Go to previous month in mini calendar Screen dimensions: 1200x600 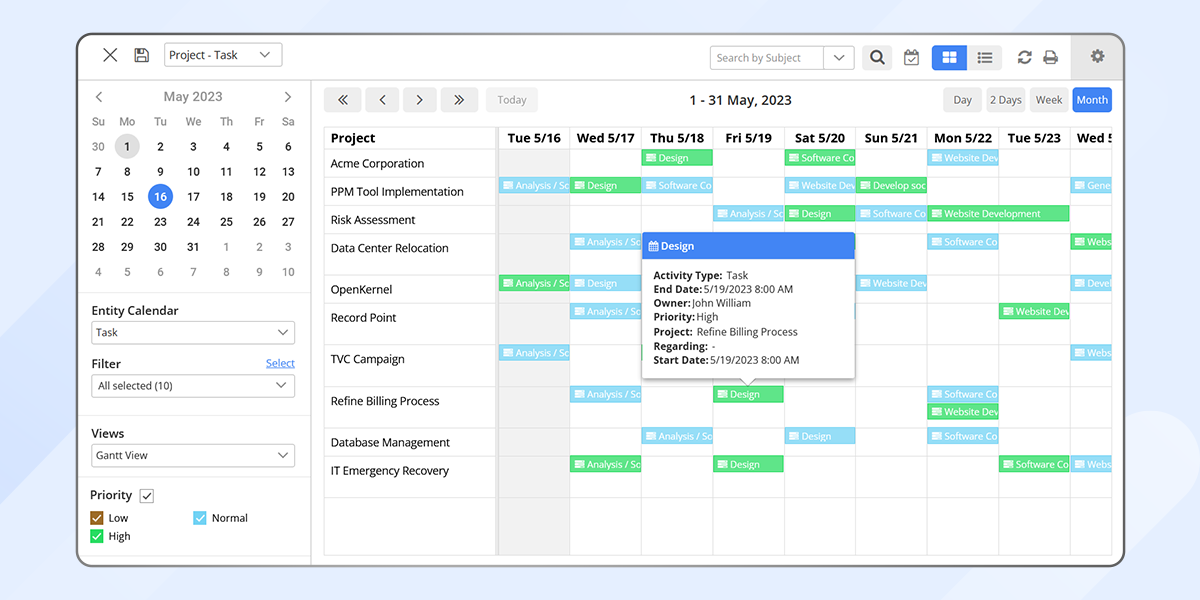[x=99, y=97]
